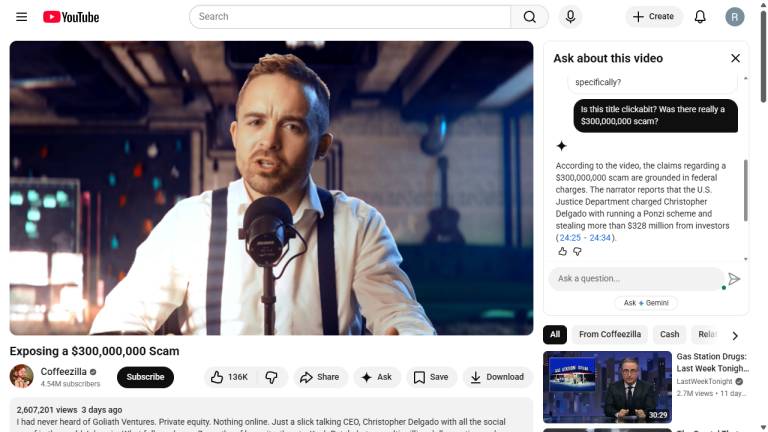Dislike this video
Viewport: 768px width, 432px height.
271,377
